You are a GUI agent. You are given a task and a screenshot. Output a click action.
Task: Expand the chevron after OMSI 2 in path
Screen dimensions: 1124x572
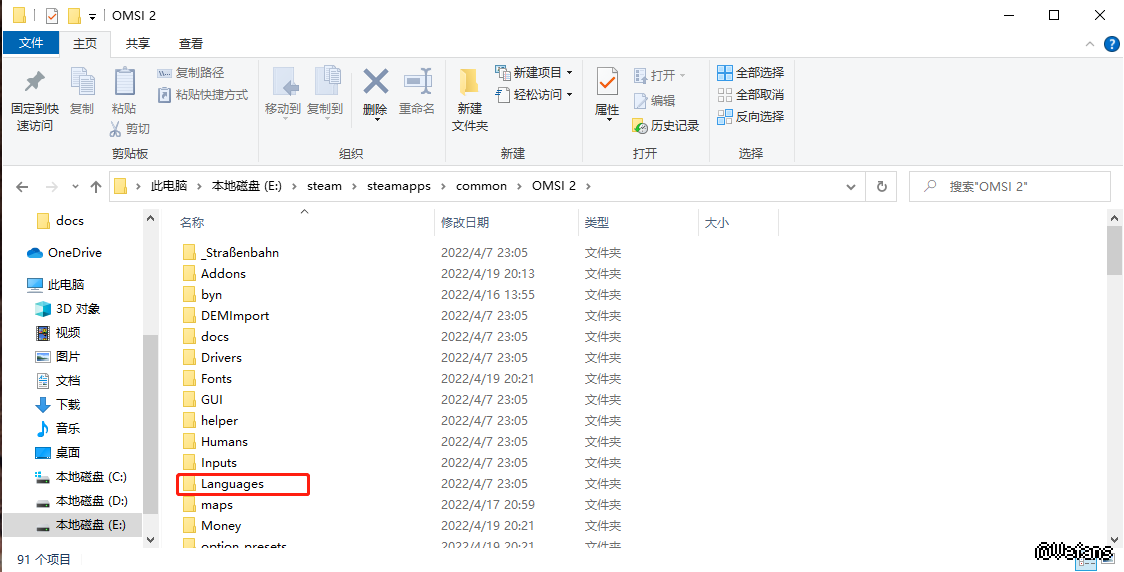tap(589, 186)
